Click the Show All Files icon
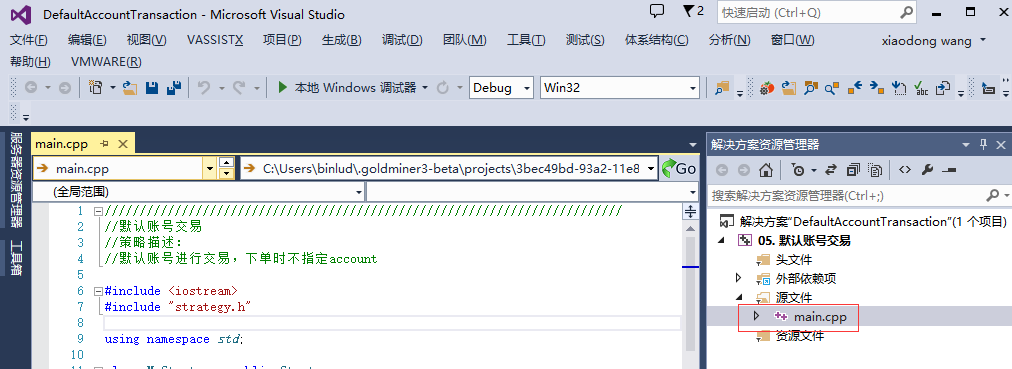1012x369 pixels. coord(875,170)
